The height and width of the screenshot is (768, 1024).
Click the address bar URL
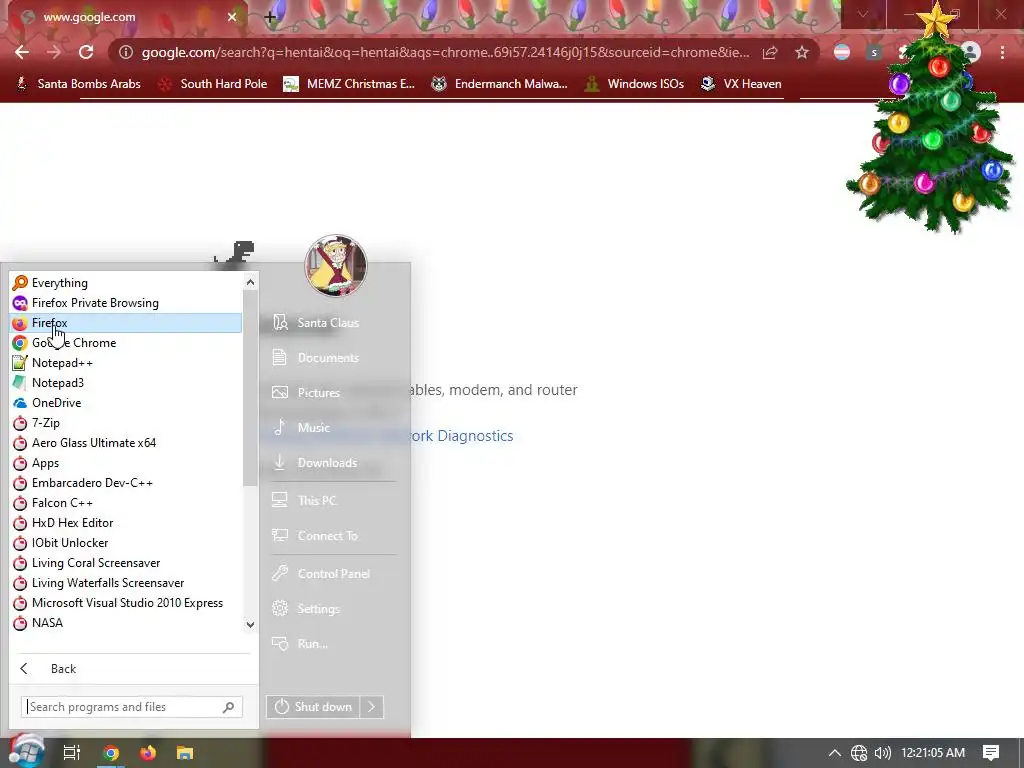pos(445,52)
